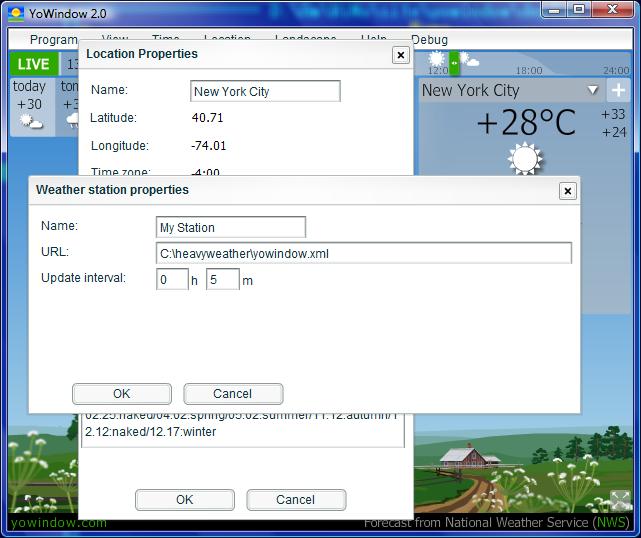Click the green time marker on the timeline
Image resolution: width=641 pixels, height=538 pixels.
point(454,63)
